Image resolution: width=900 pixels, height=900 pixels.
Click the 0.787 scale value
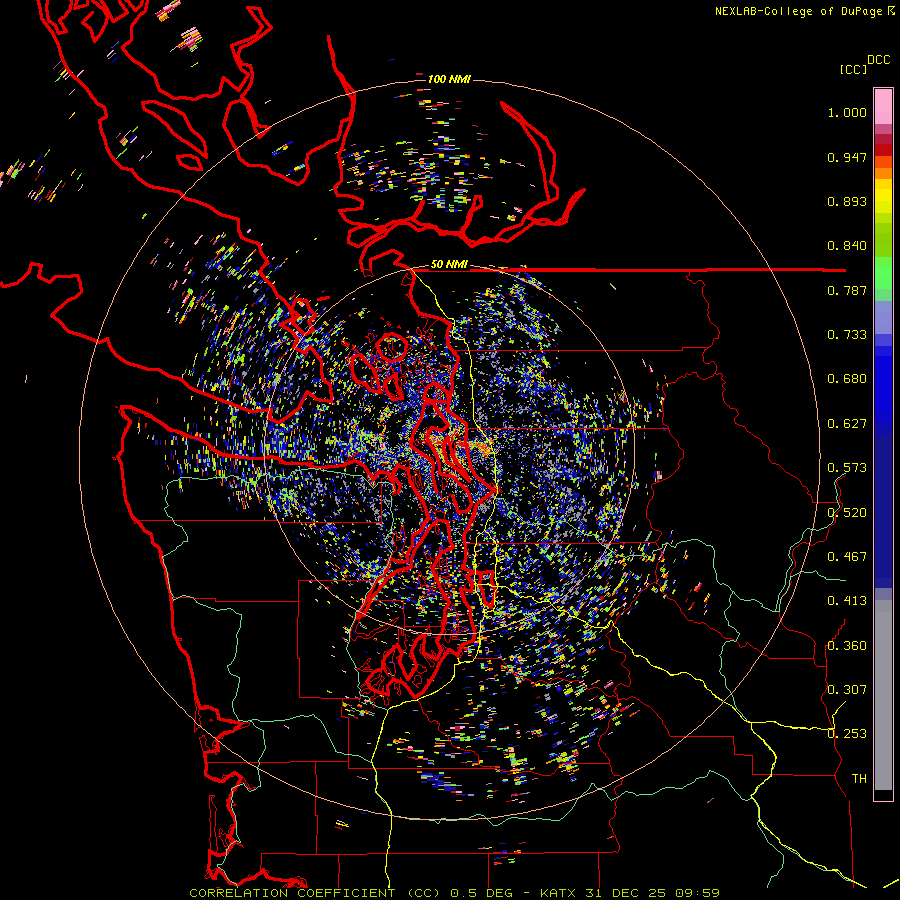coord(847,290)
